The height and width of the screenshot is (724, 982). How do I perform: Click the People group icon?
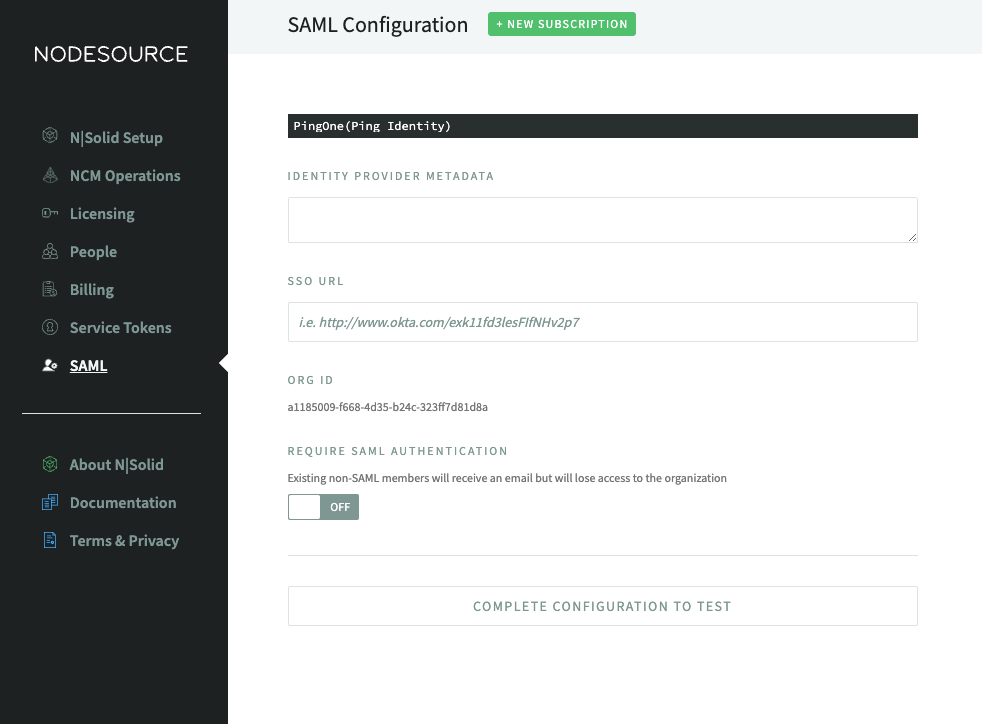(x=50, y=251)
